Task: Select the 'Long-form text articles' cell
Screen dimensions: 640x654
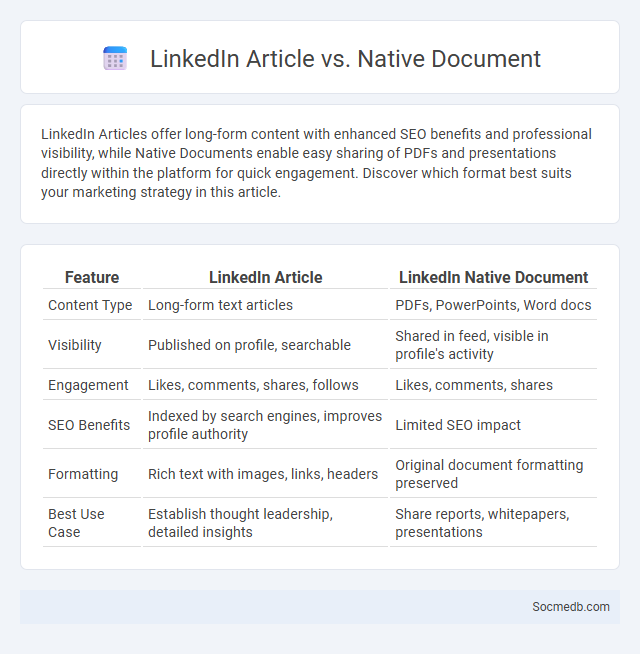Action: pos(265,305)
